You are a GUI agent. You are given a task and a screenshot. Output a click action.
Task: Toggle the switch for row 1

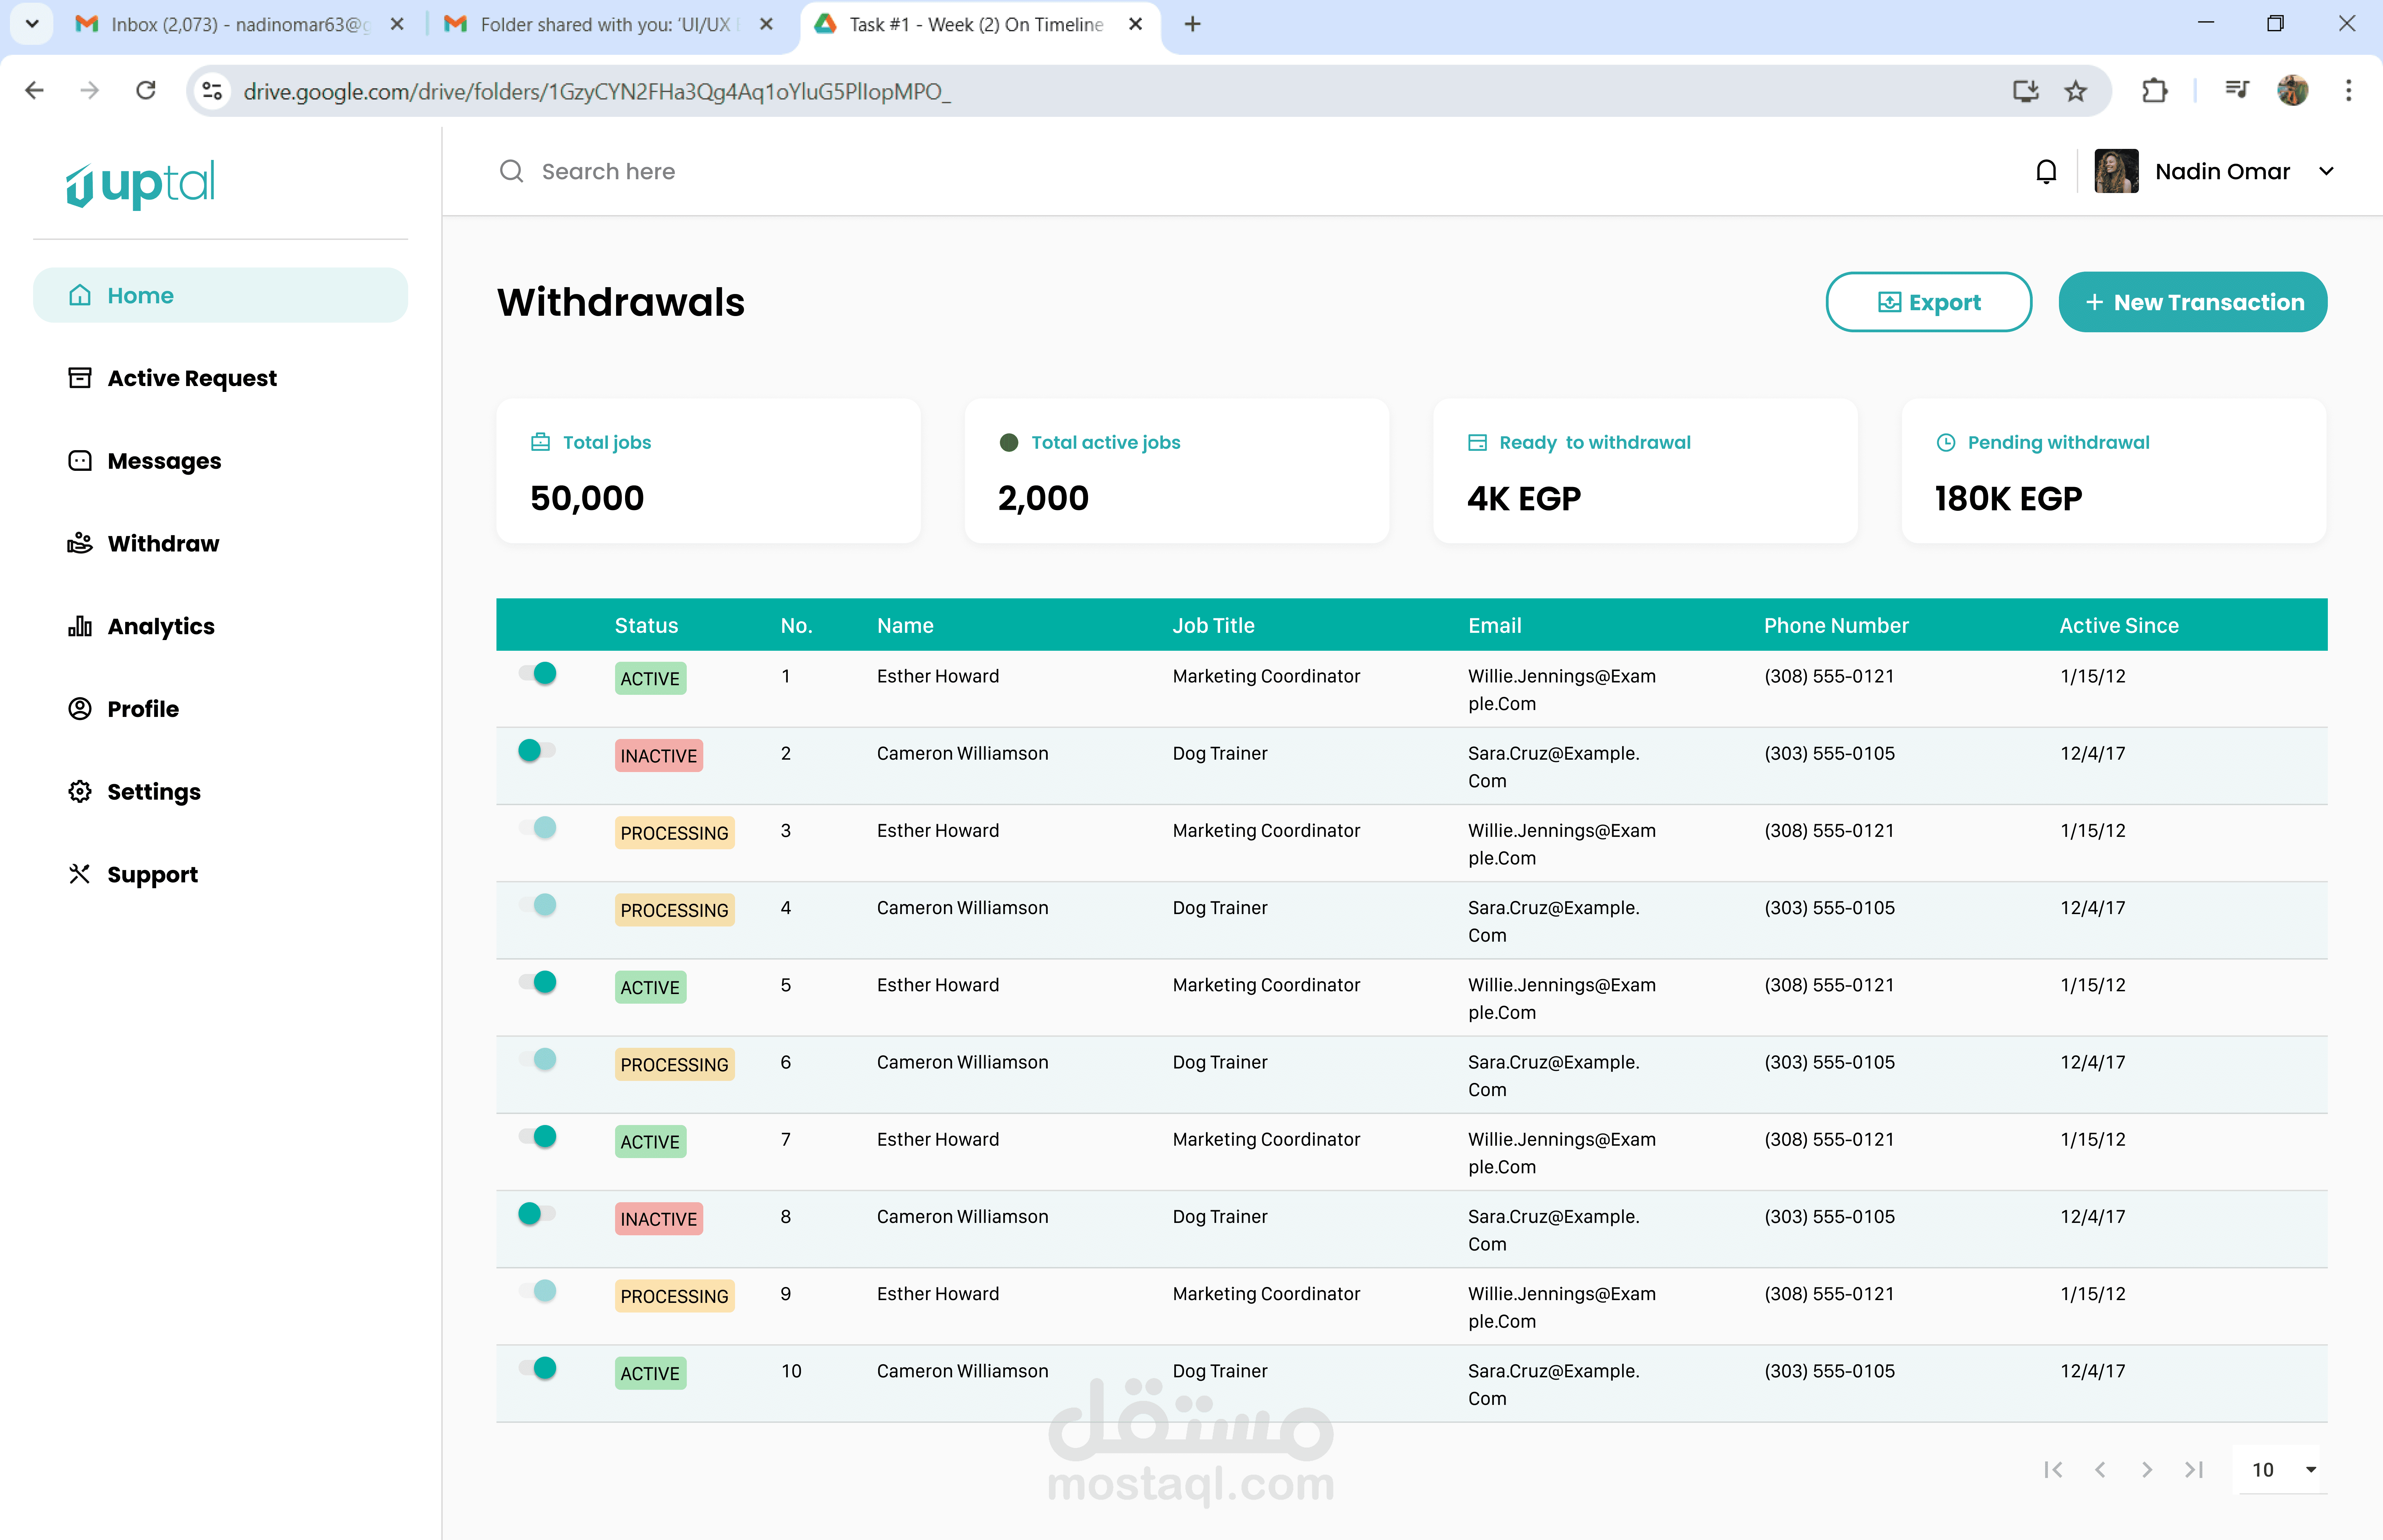(537, 673)
